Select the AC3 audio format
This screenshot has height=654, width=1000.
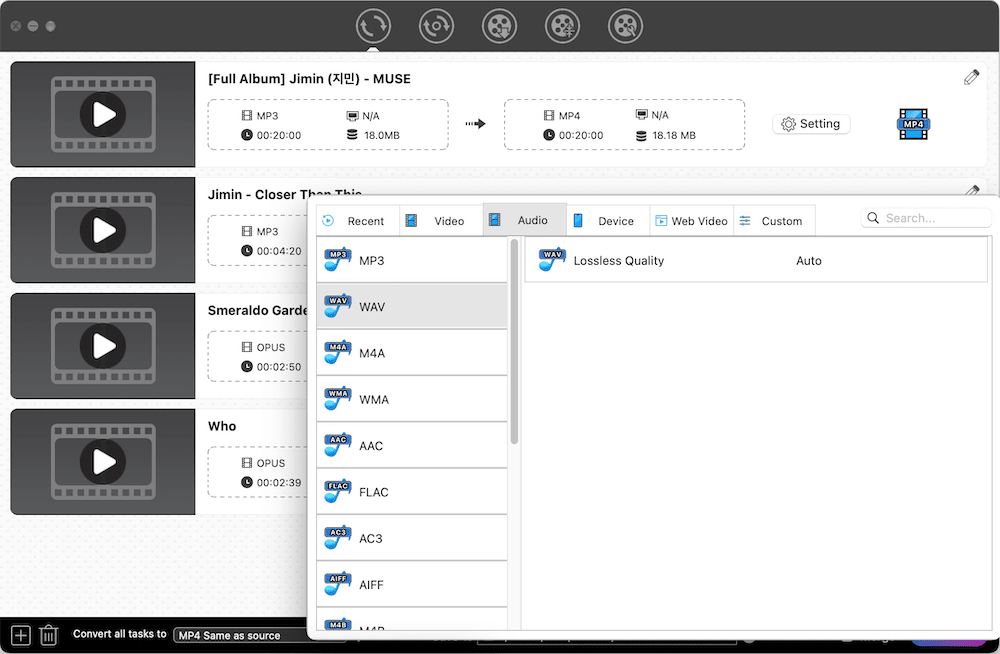(x=412, y=538)
